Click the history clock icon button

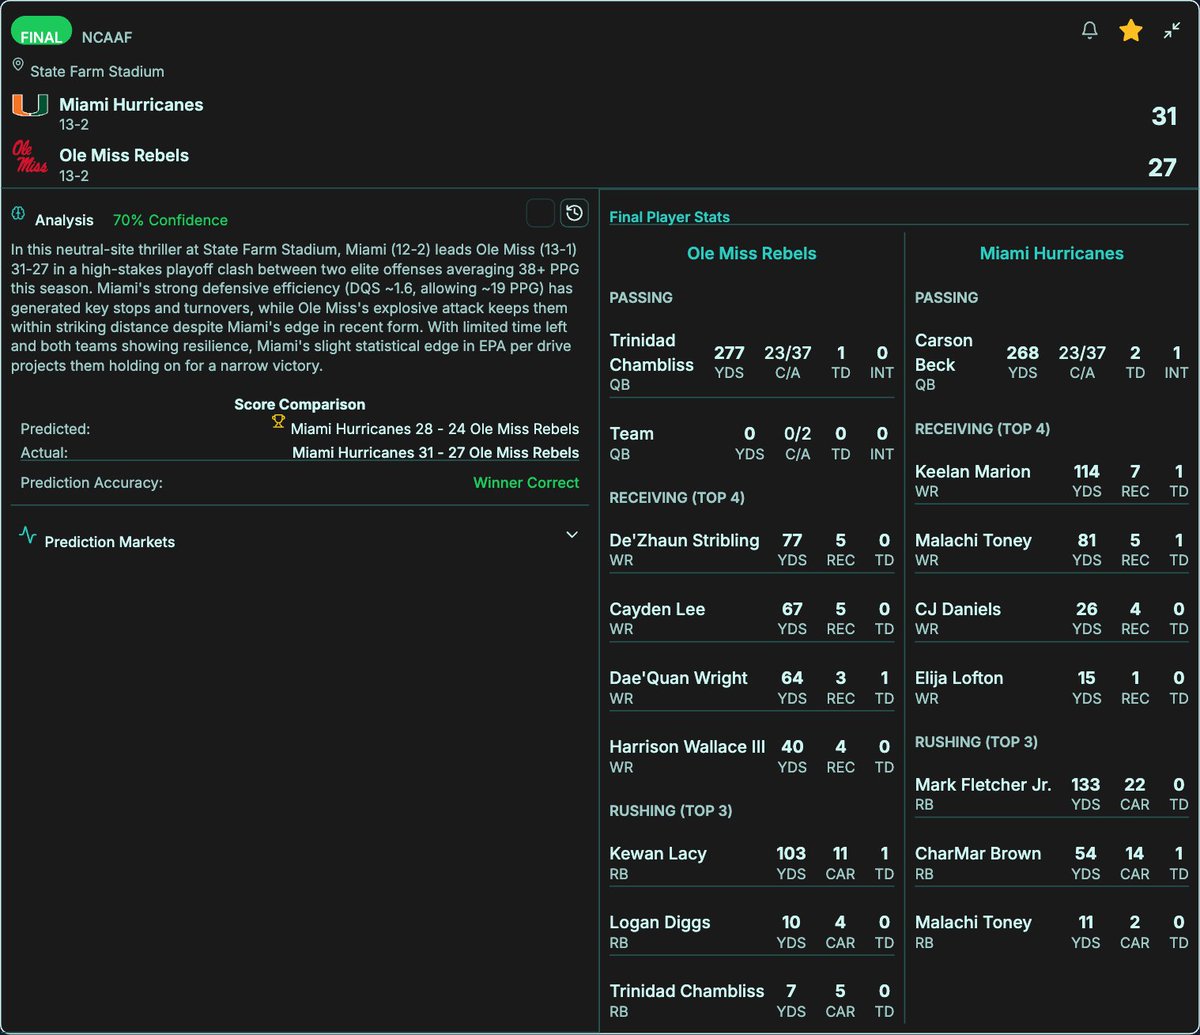tap(574, 212)
